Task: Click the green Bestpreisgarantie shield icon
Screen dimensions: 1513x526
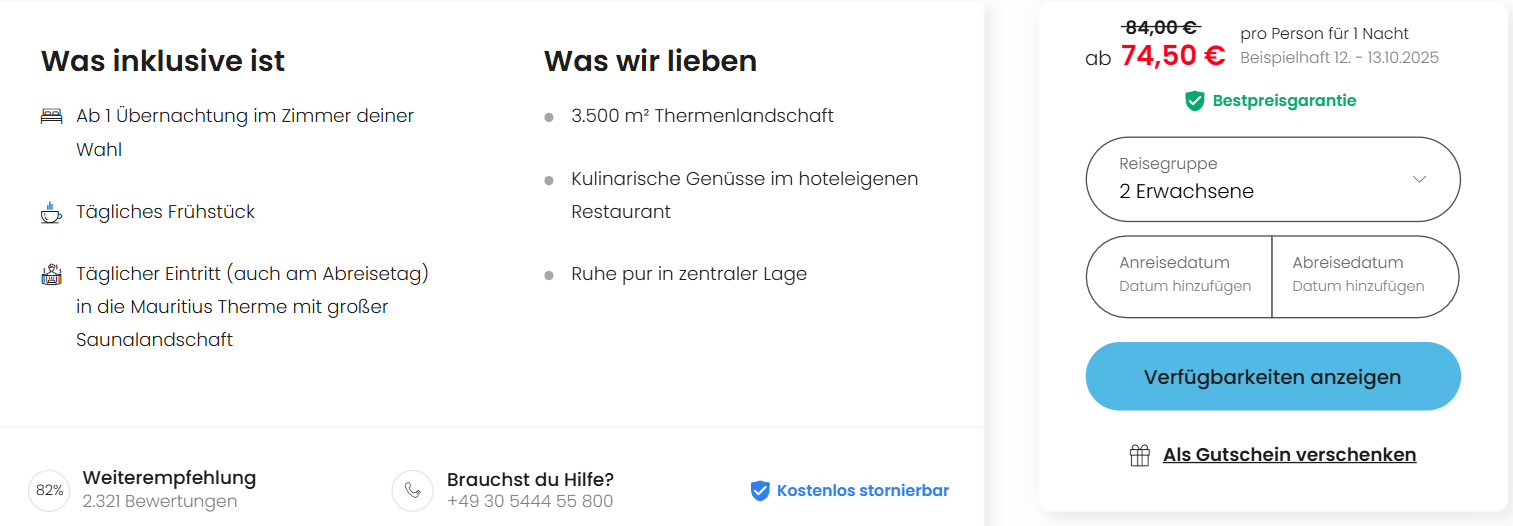Action: (x=1194, y=101)
